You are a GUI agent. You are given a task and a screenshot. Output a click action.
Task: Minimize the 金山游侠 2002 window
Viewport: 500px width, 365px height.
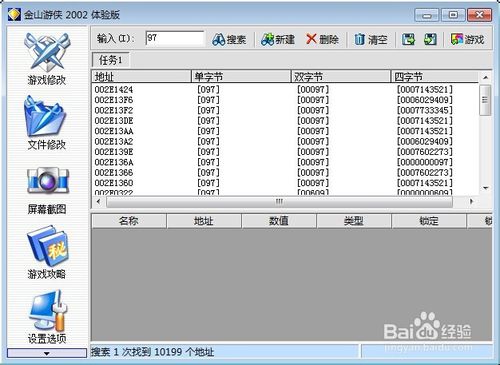[x=427, y=15]
